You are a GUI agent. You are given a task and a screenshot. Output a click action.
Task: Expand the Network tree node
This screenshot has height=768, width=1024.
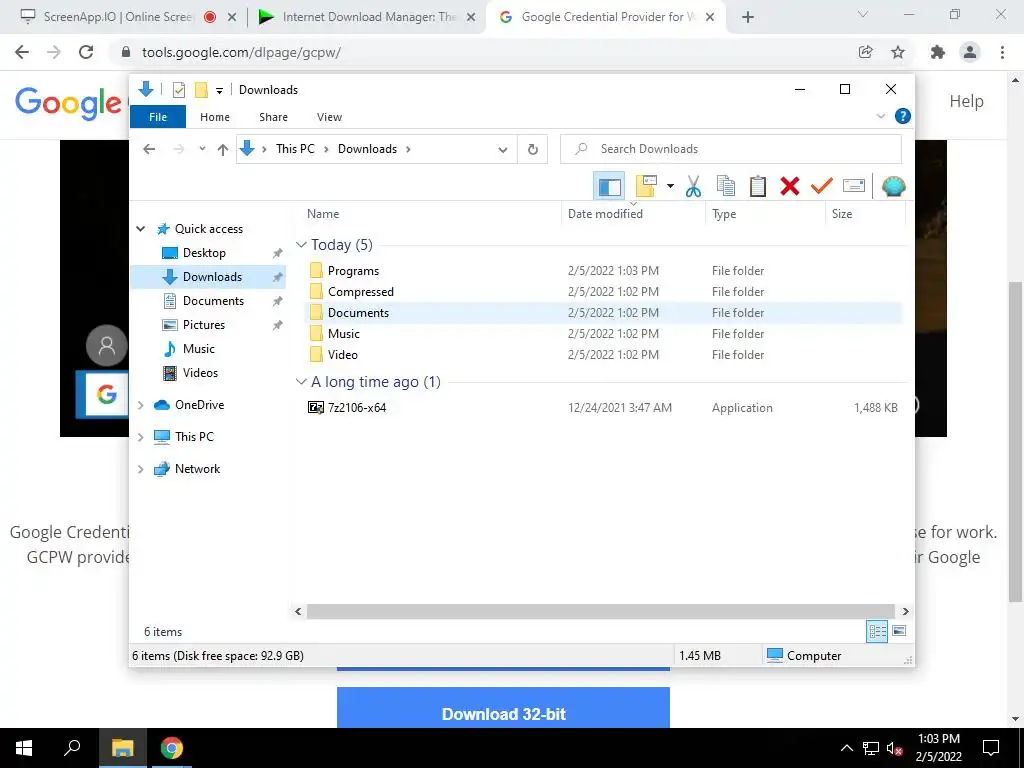tap(140, 469)
